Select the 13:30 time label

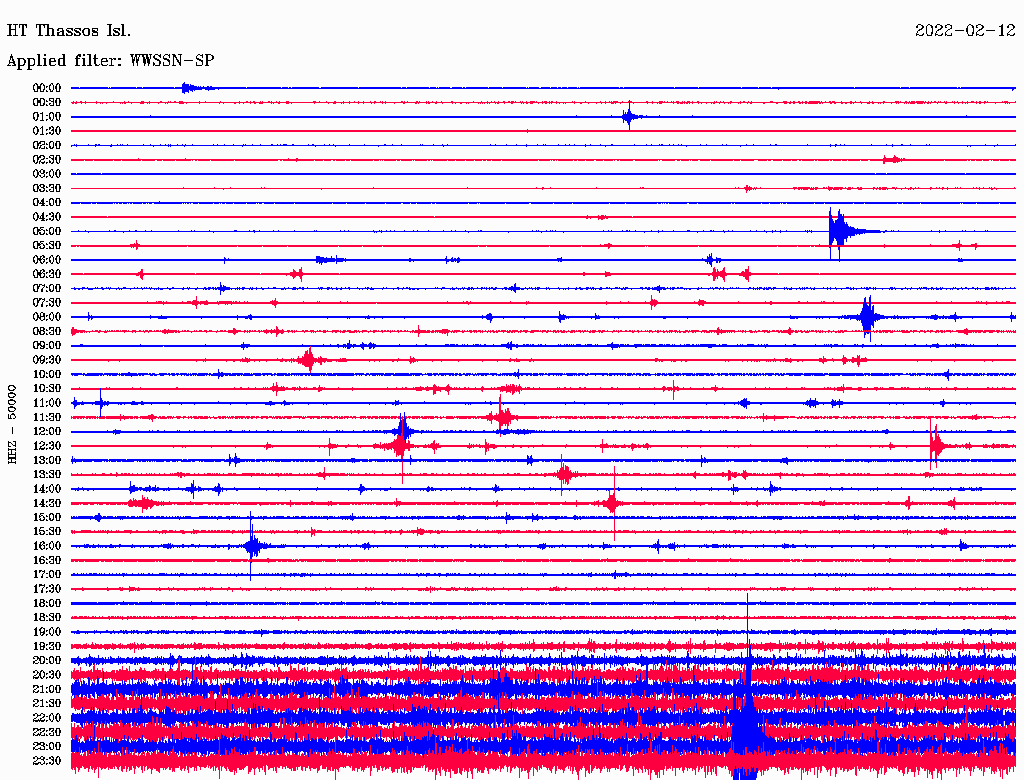point(46,475)
